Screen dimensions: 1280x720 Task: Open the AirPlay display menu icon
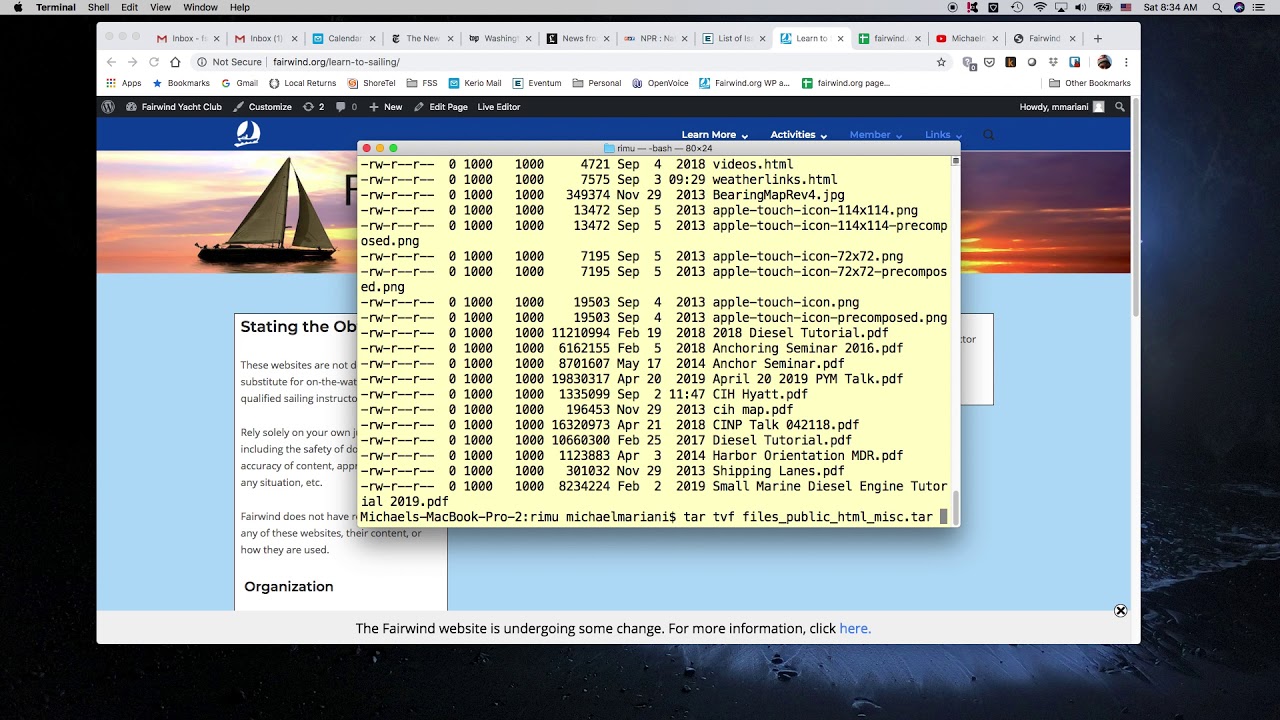(x=1061, y=7)
